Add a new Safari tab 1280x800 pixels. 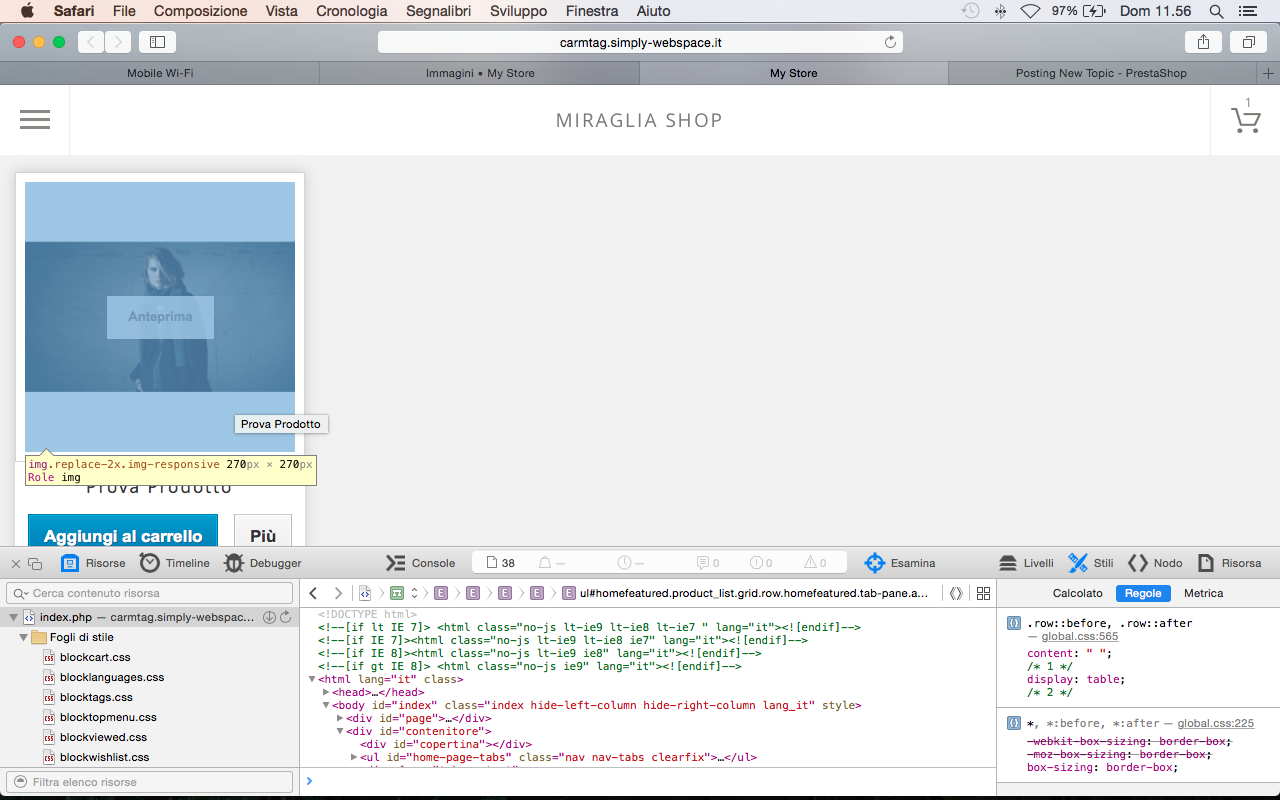(1269, 73)
